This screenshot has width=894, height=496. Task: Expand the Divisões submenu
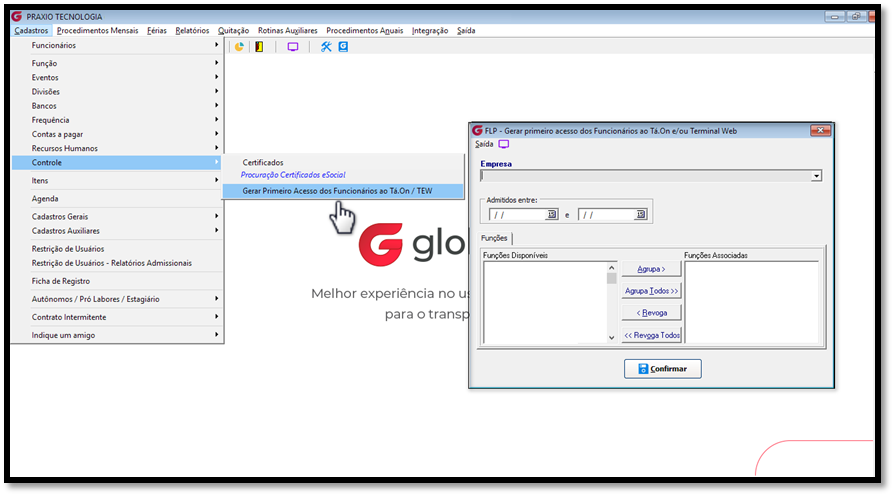coord(217,91)
